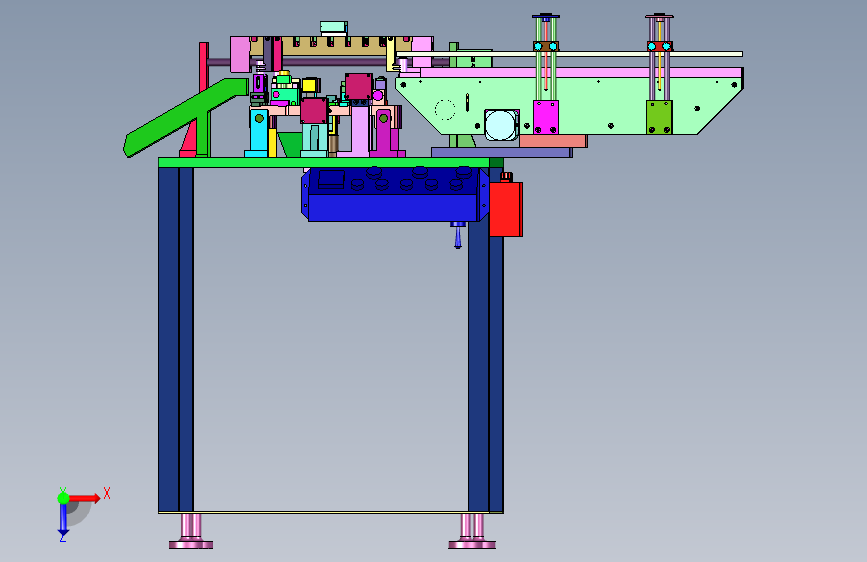Select the left dark blue table leg
This screenshot has width=867, height=562.
click(x=176, y=340)
